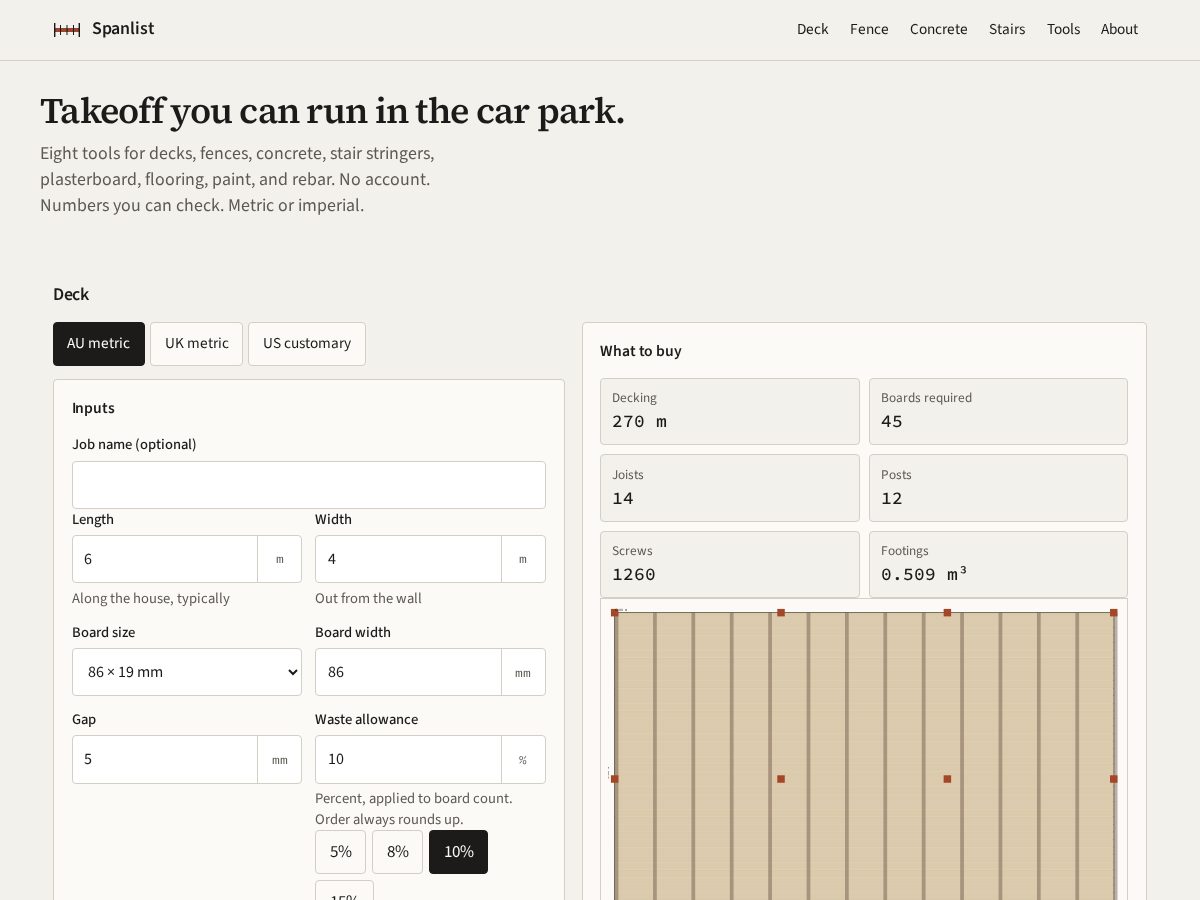Click the Waste allowance input field
Image resolution: width=1200 pixels, height=900 pixels.
(x=408, y=759)
